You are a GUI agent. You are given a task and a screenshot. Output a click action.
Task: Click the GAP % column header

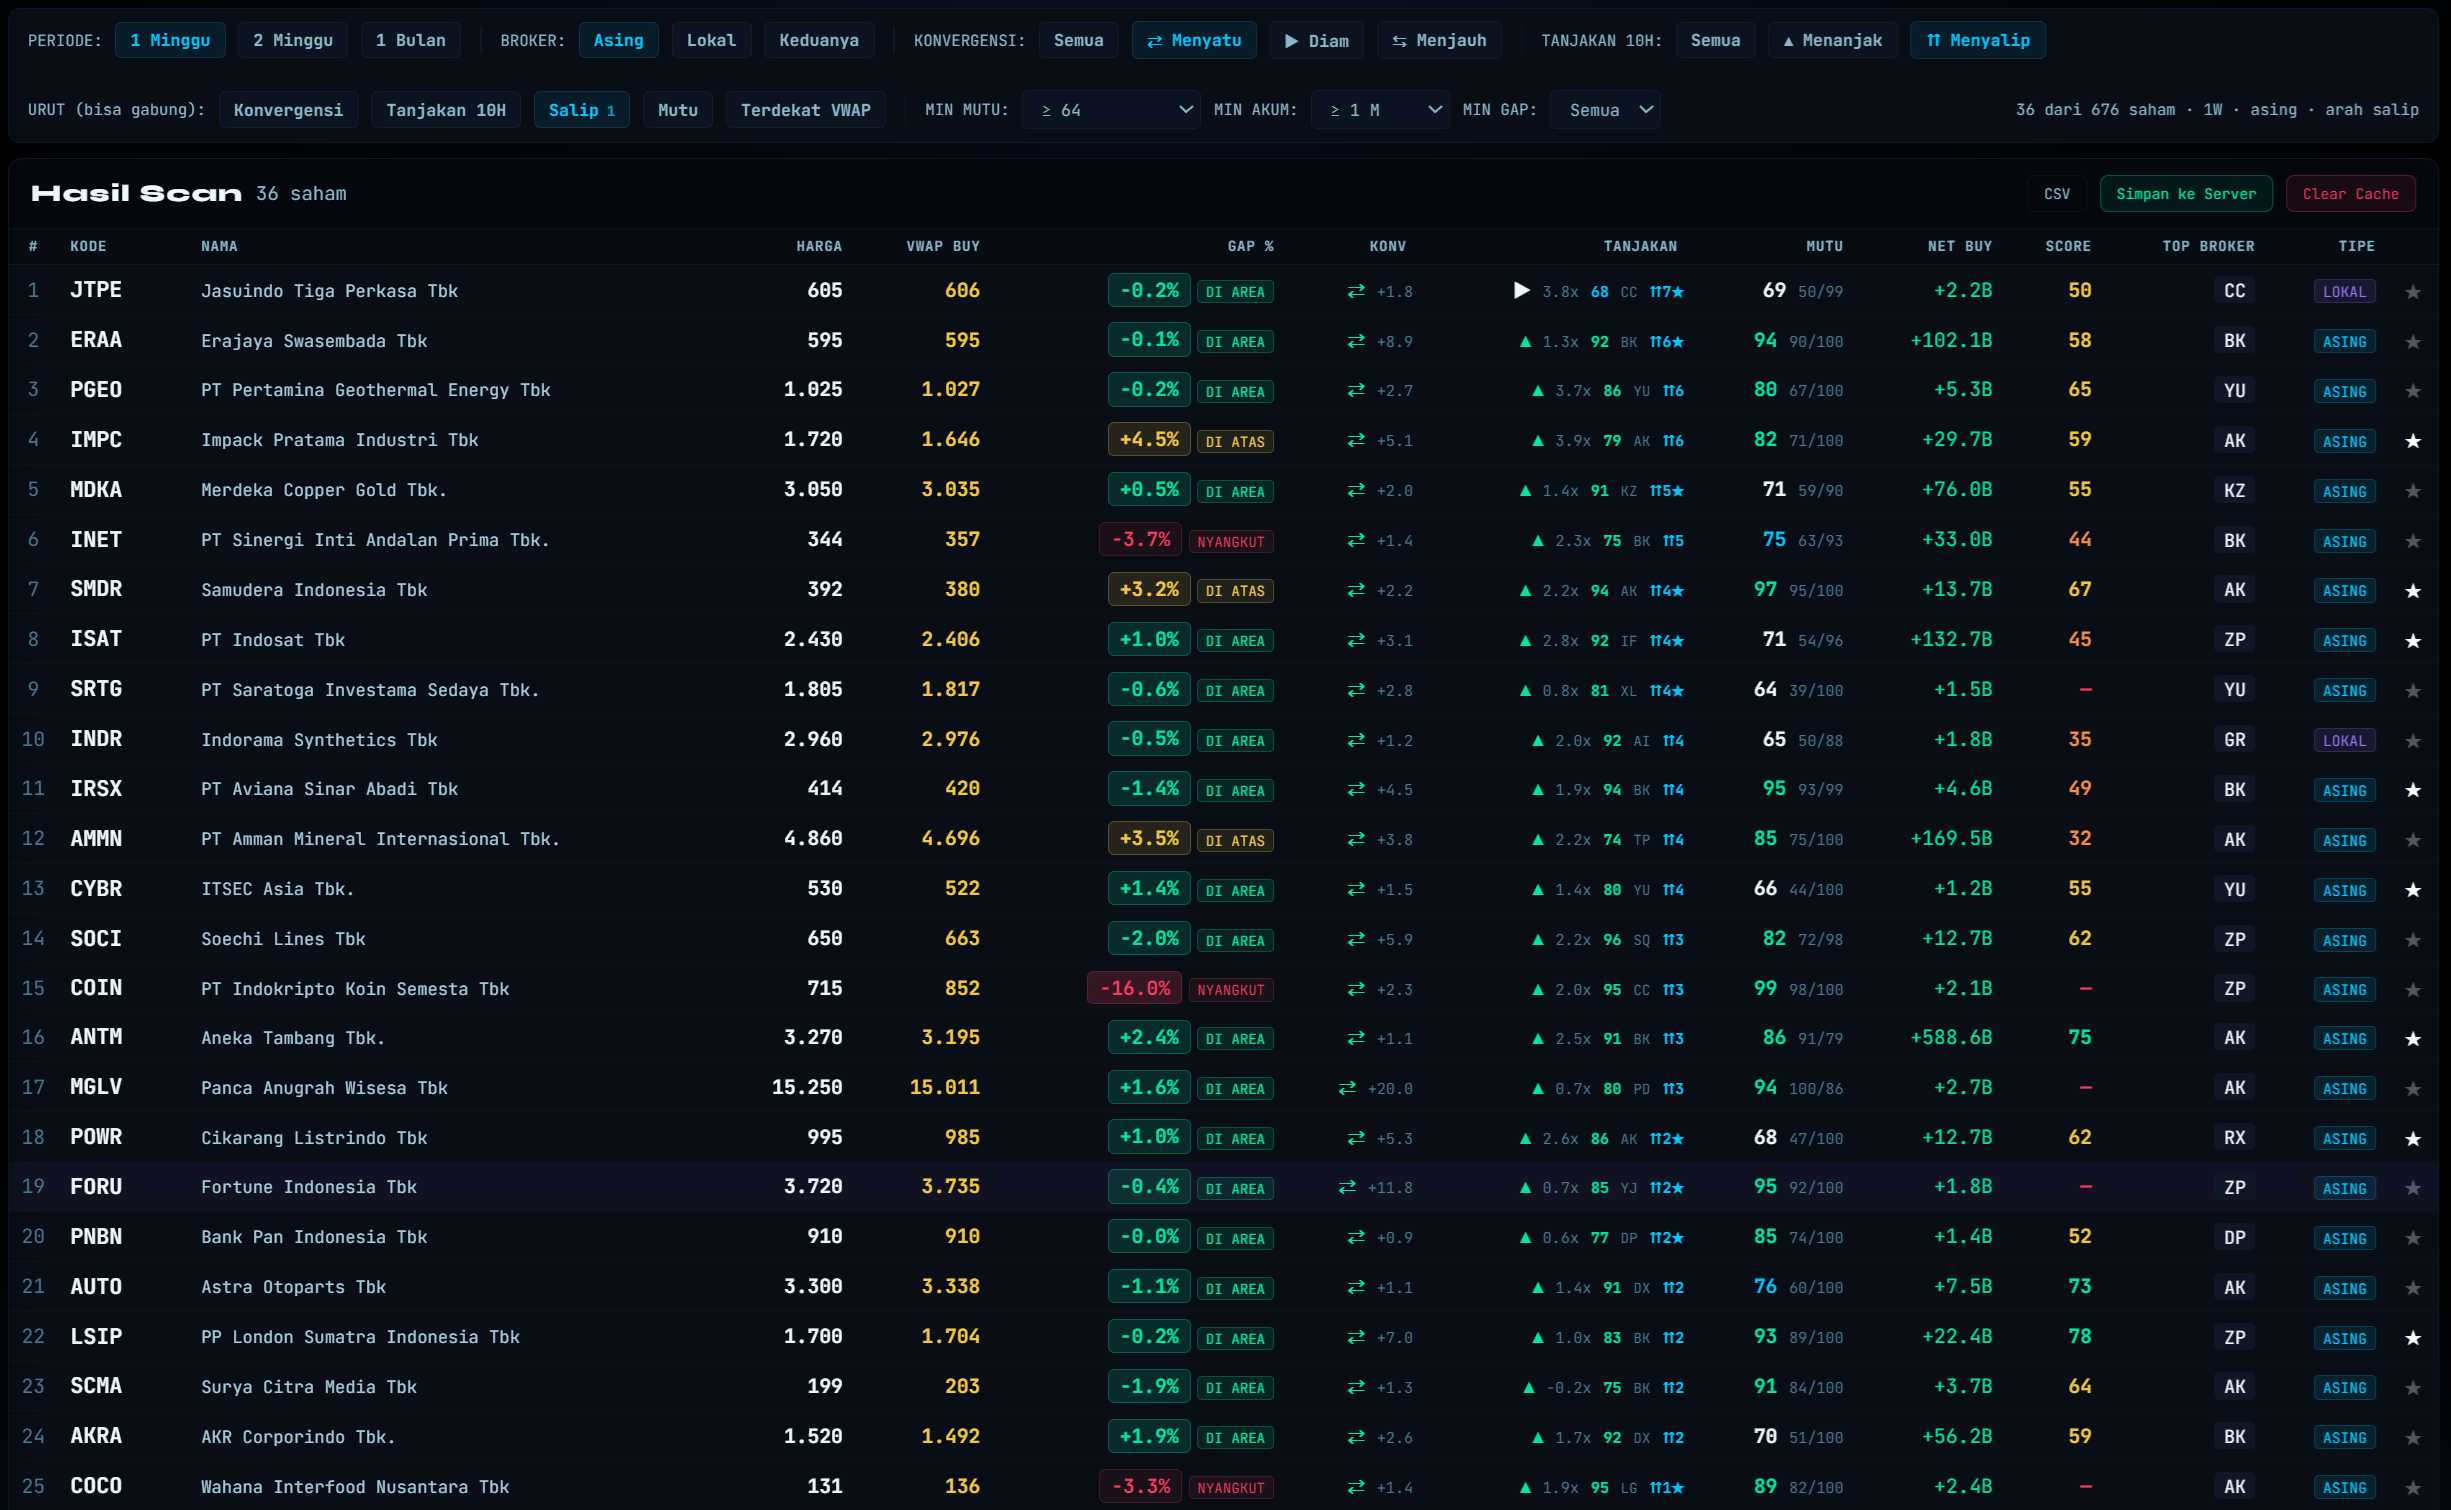1250,246
